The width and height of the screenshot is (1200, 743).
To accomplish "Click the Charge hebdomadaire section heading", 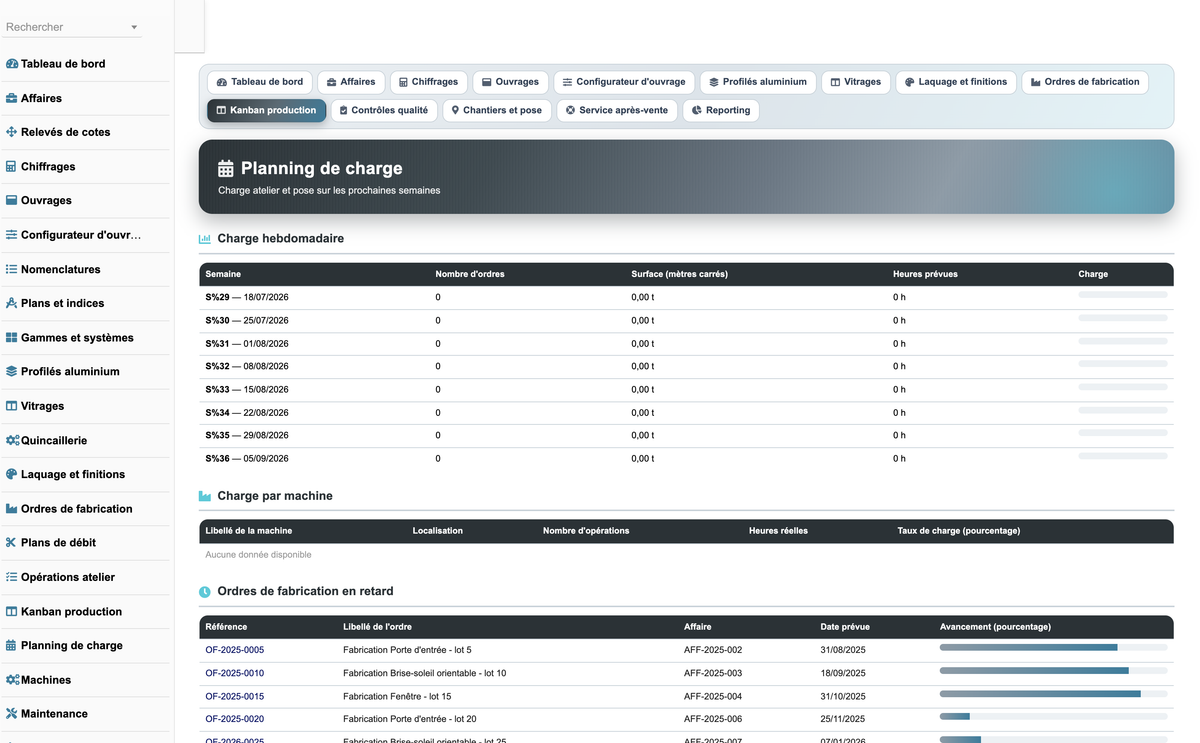I will [281, 239].
